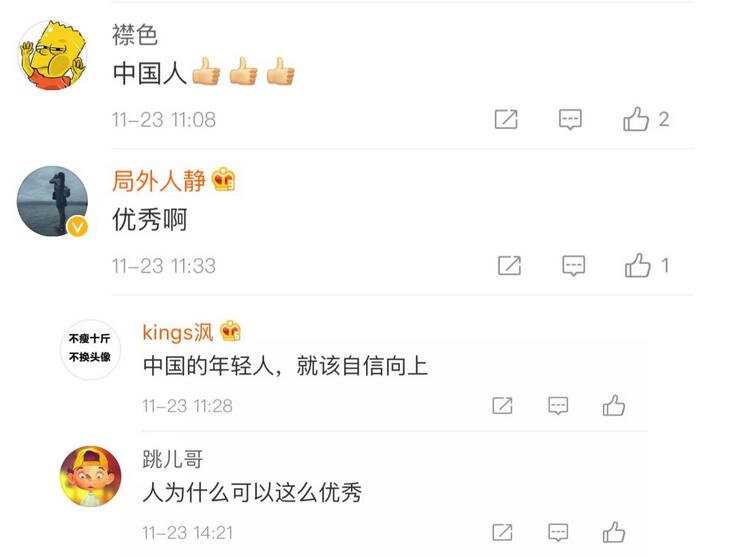The width and height of the screenshot is (729, 557).
Task: Like the comment by 襟色
Action: pyautogui.click(x=636, y=119)
